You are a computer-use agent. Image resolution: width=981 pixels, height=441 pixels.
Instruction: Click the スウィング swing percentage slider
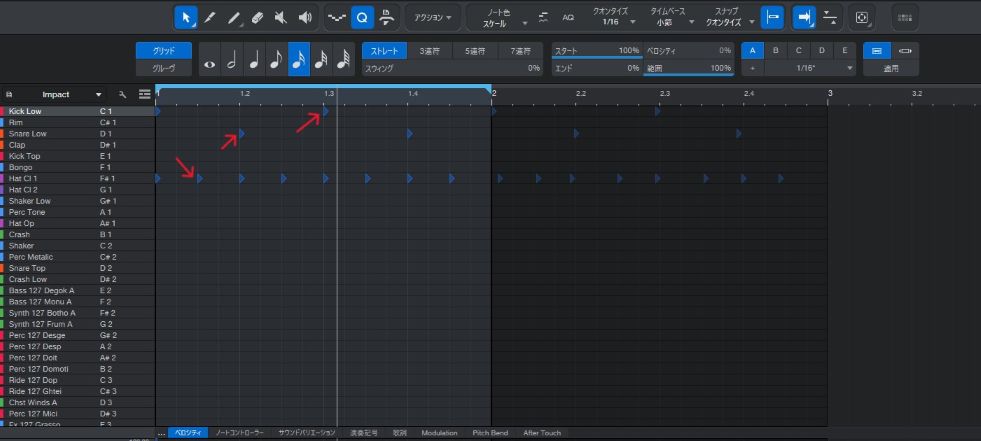click(x=453, y=68)
